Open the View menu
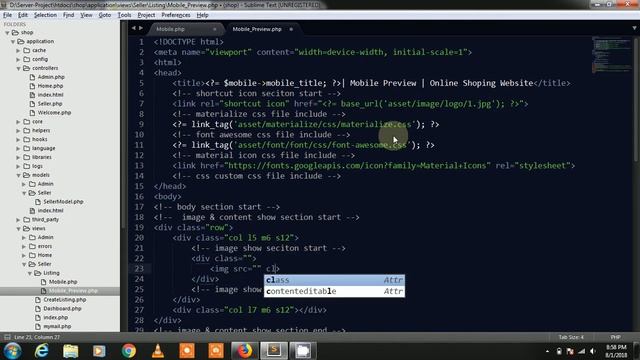This screenshot has width=640, height=360. tap(86, 15)
